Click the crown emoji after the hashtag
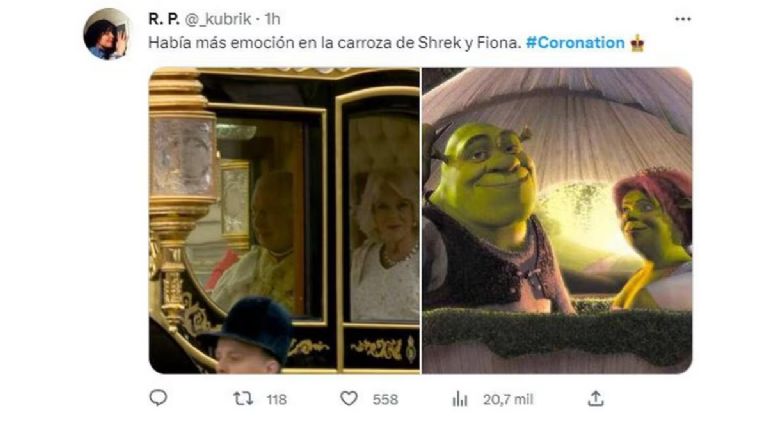Screen dimensions: 768x435 [x=637, y=43]
